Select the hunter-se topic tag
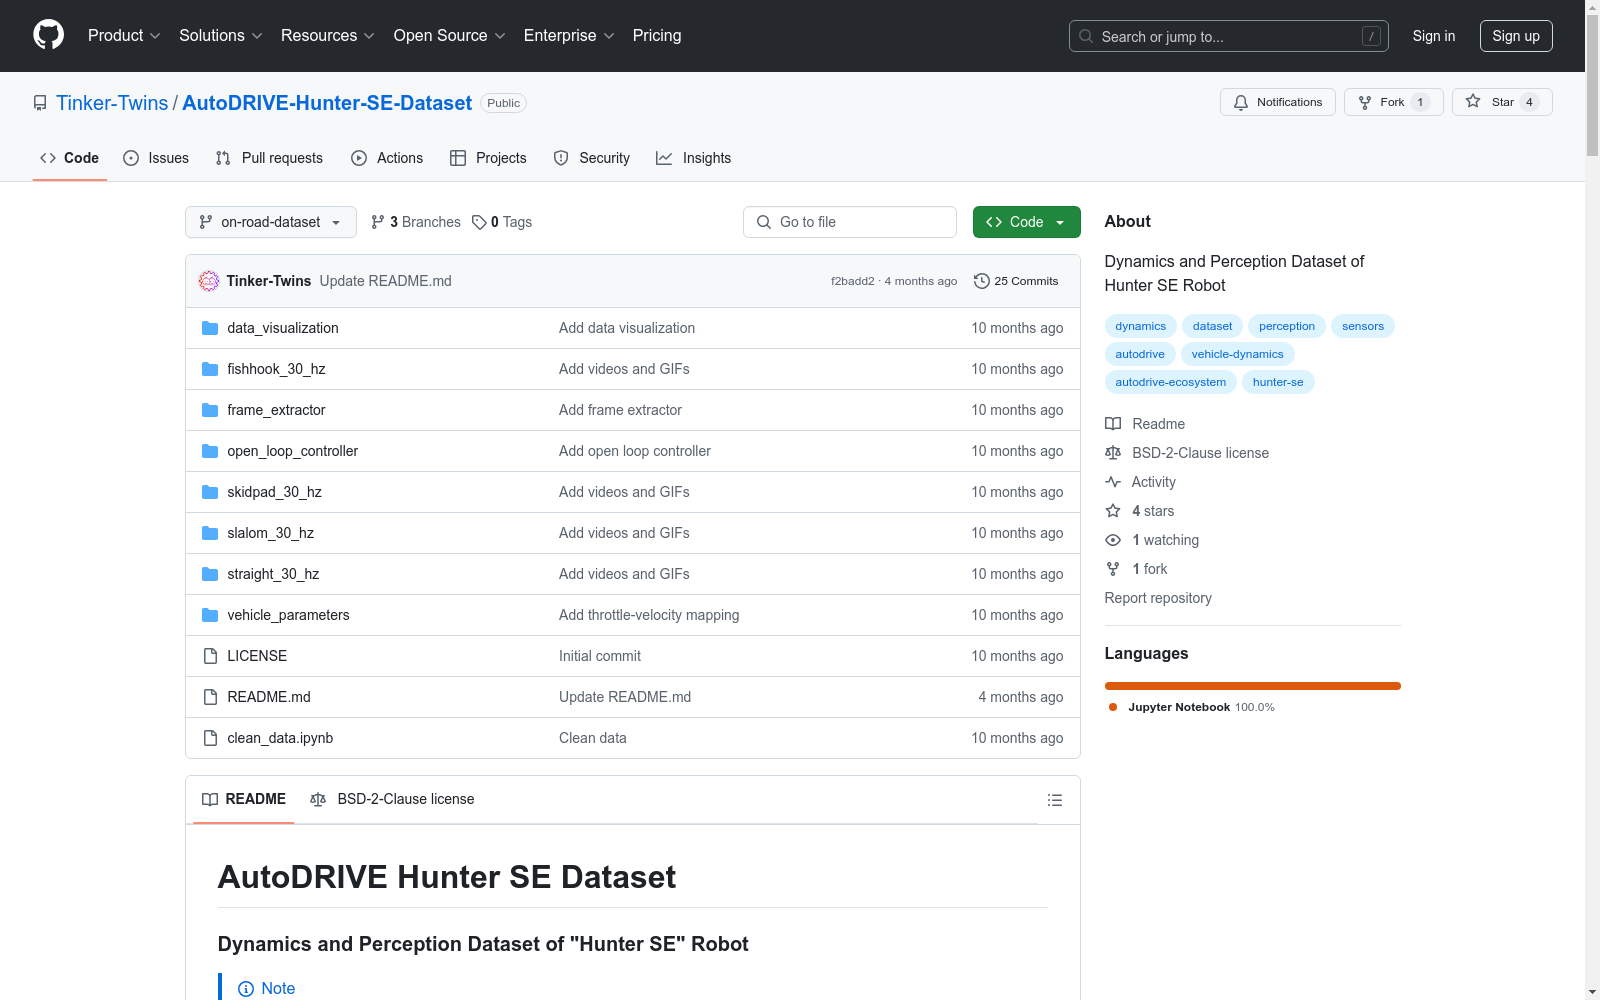The image size is (1600, 1000). 1278,382
